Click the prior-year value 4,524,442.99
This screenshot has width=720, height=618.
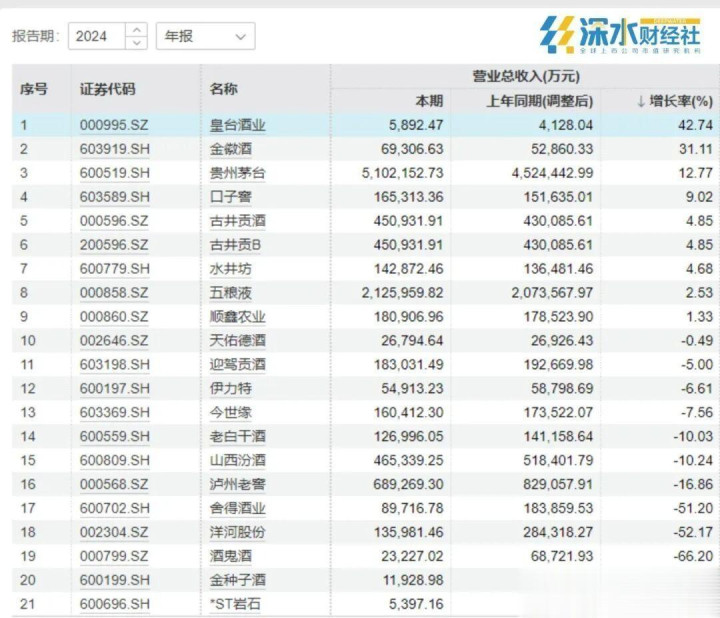pyautogui.click(x=552, y=173)
